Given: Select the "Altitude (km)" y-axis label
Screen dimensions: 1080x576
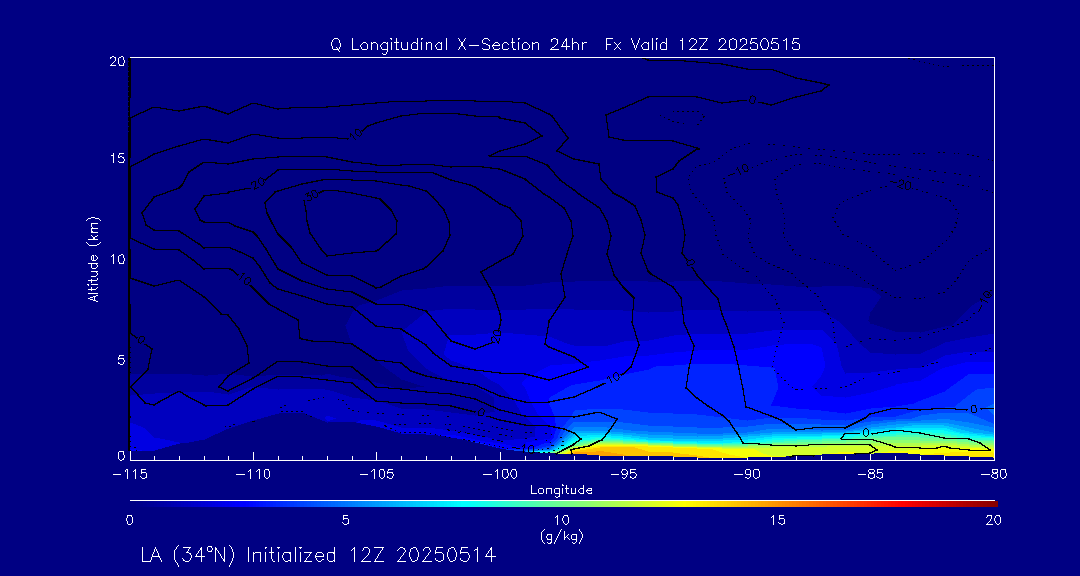Looking at the screenshot, I should 94,257.
